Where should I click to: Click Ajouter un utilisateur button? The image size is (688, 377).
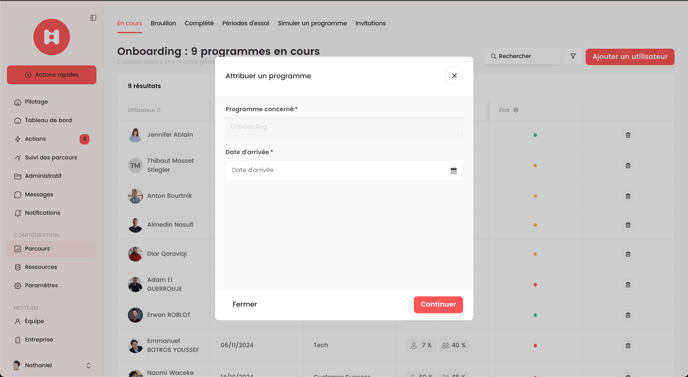coord(630,57)
